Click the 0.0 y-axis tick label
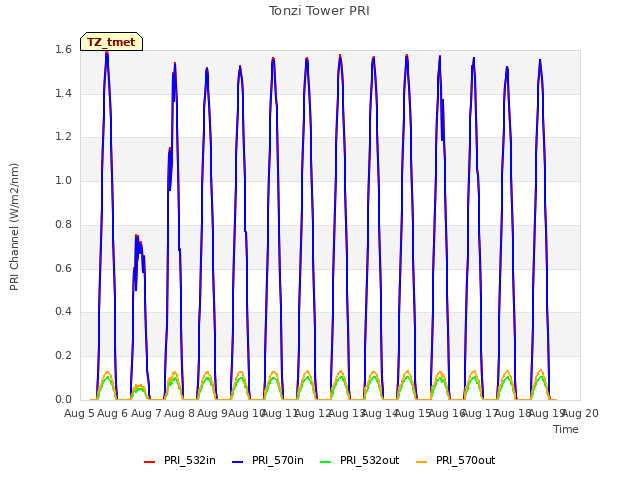Image resolution: width=640 pixels, height=480 pixels. tap(63, 399)
